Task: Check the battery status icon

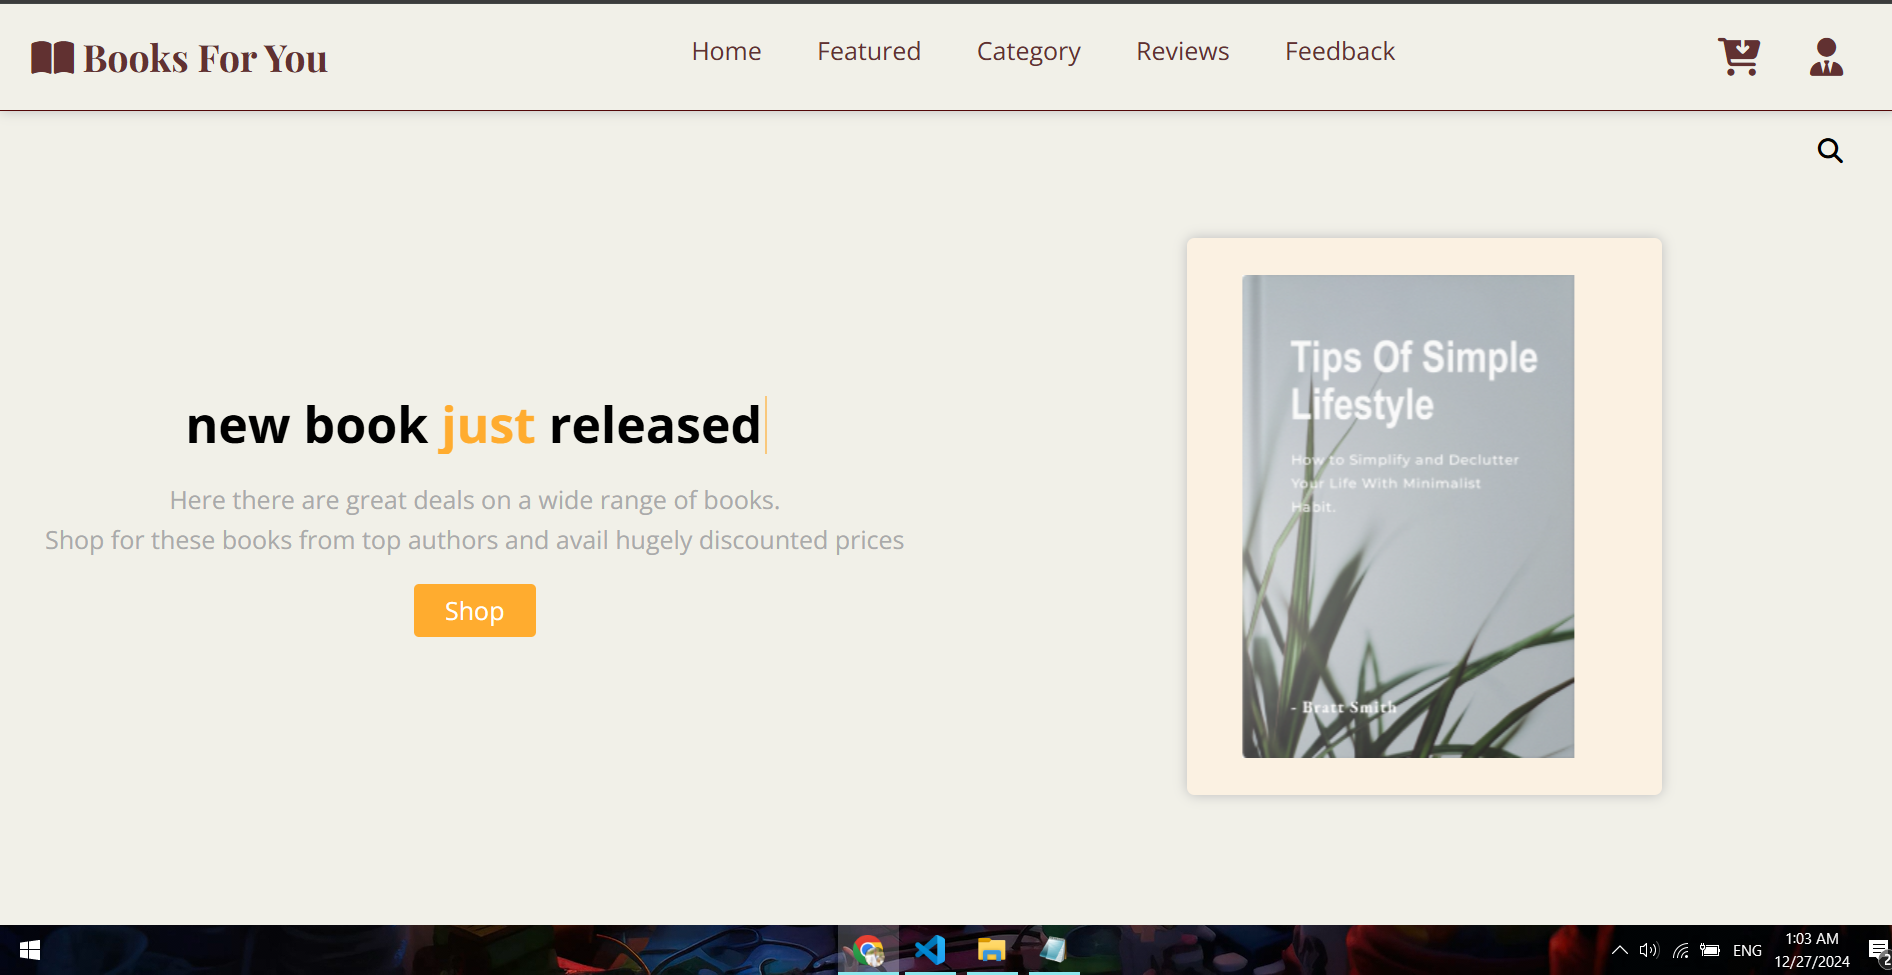Action: coord(1710,950)
